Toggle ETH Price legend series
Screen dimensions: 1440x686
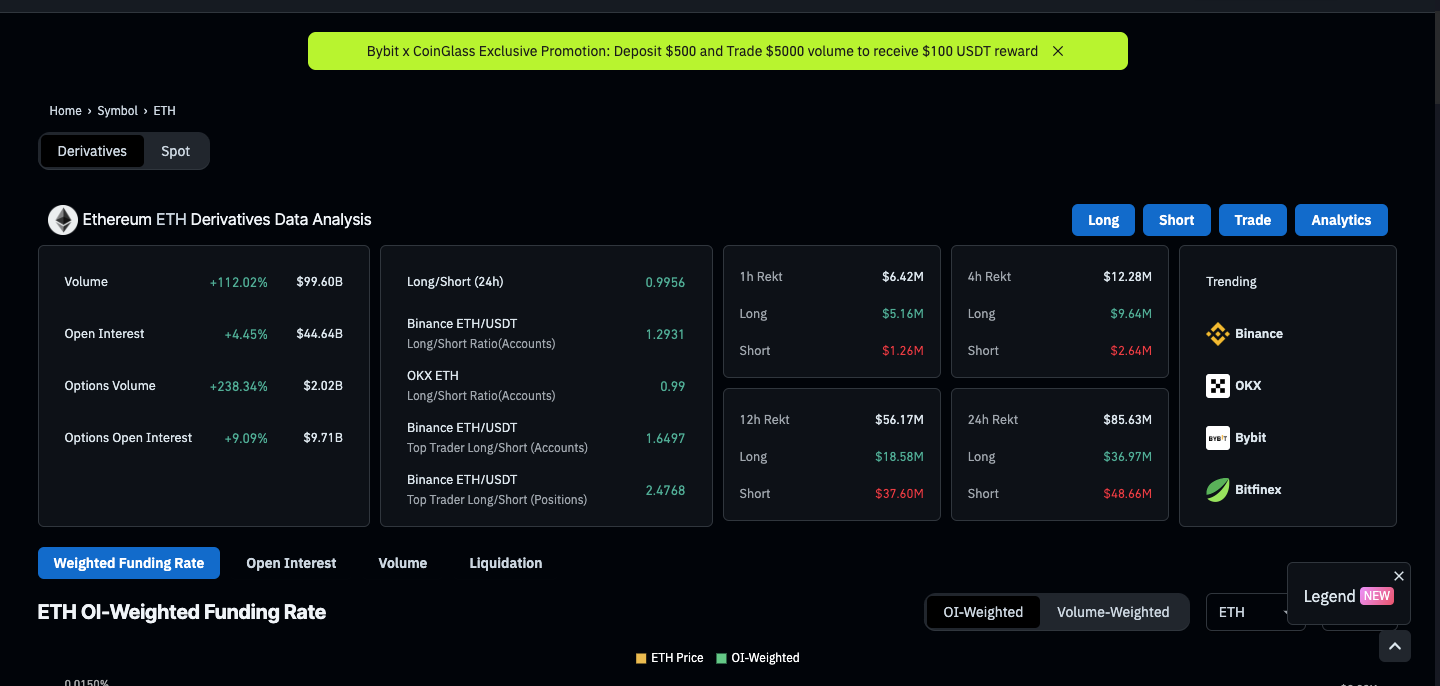670,658
